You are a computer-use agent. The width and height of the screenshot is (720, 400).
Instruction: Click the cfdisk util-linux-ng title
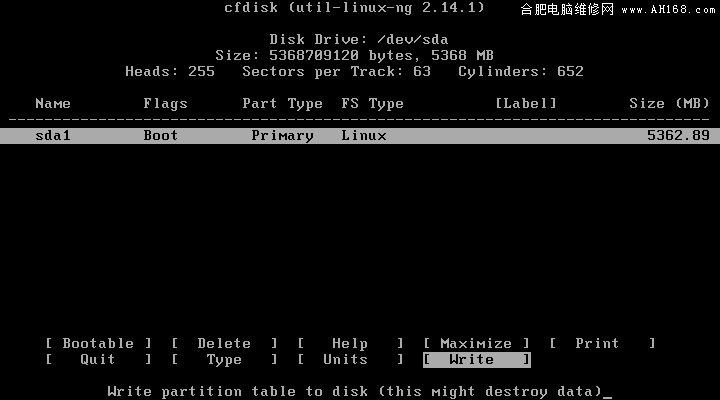coord(354,8)
